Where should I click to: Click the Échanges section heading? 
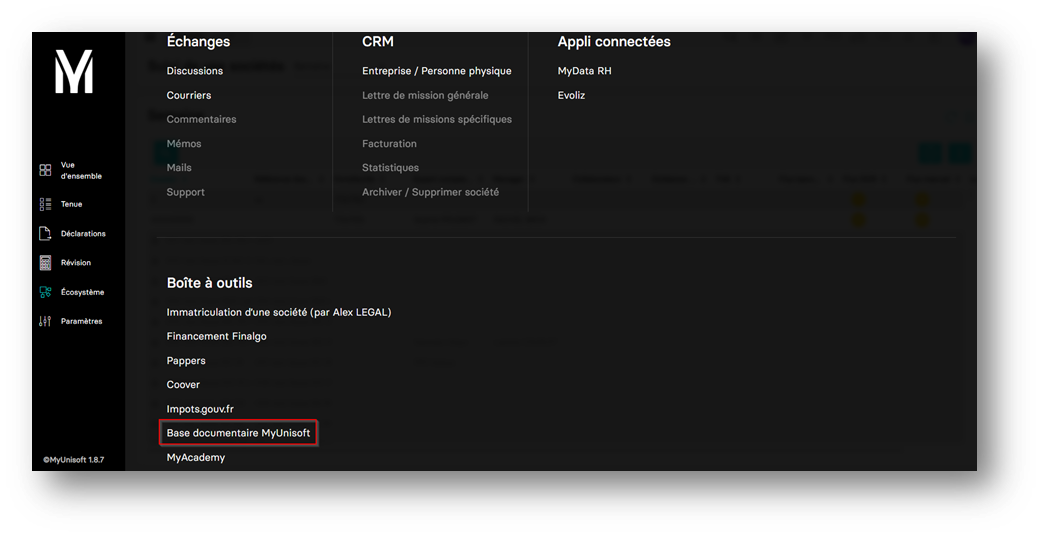pos(198,41)
